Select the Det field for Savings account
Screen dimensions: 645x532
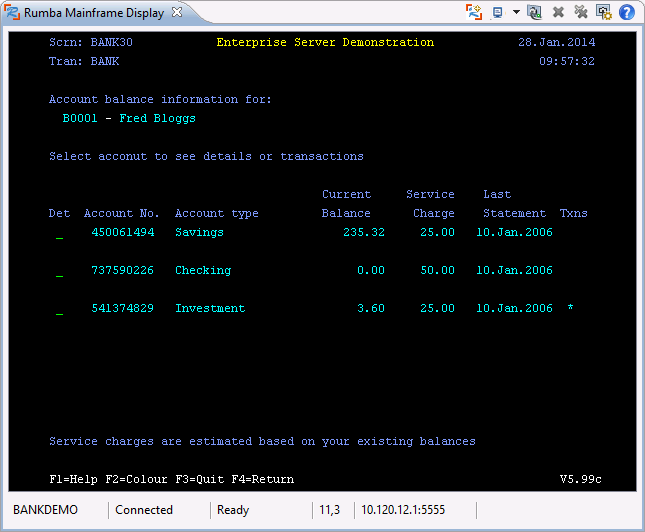pos(59,235)
